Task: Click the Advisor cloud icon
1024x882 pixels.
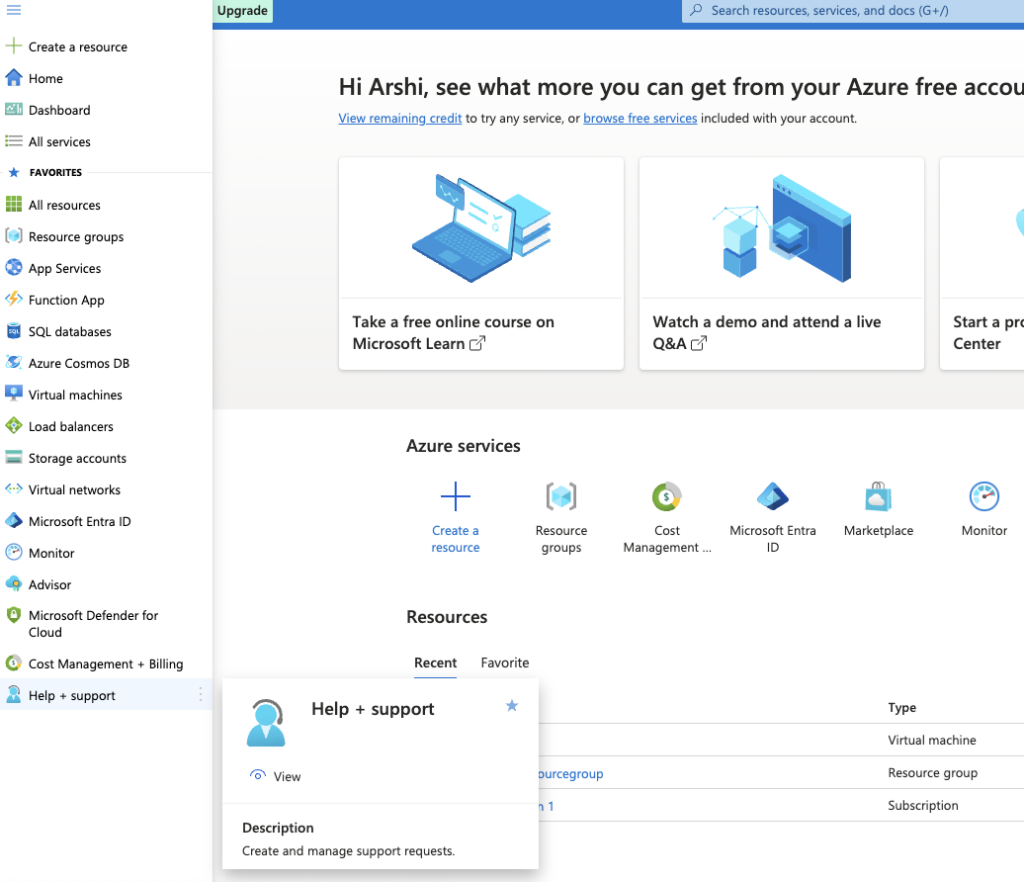Action: [14, 584]
